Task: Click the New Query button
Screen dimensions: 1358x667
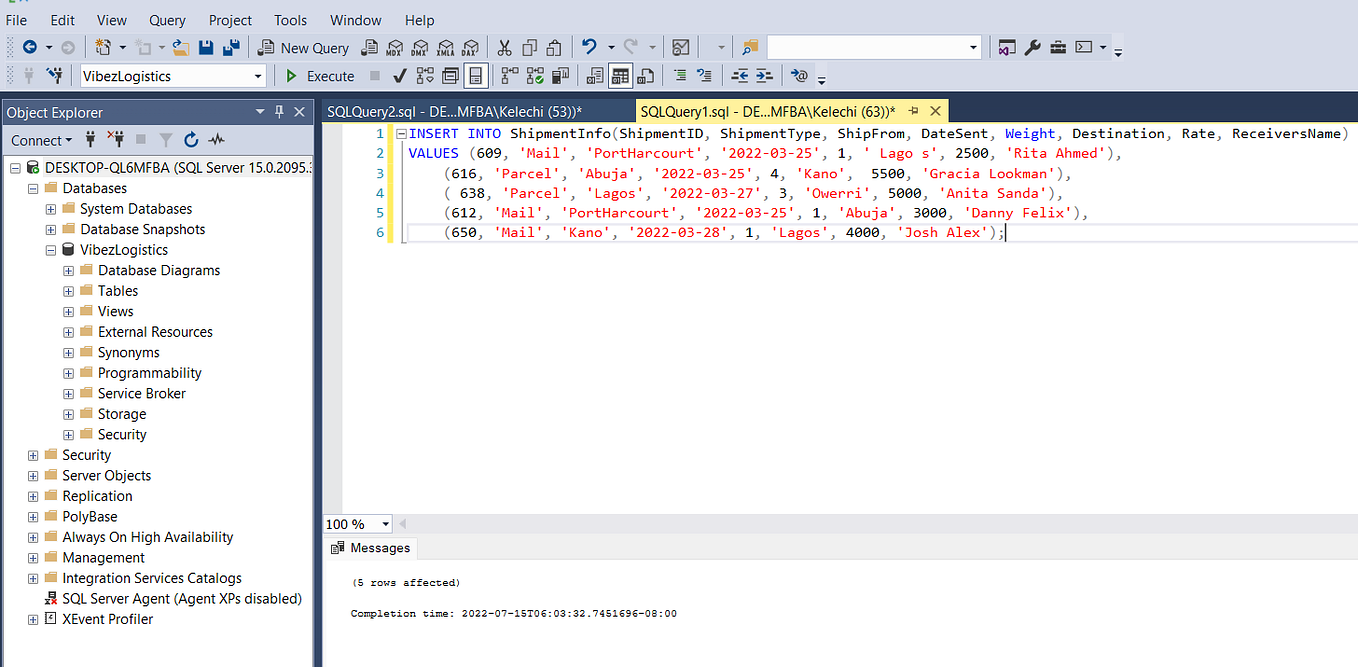Action: [x=303, y=47]
